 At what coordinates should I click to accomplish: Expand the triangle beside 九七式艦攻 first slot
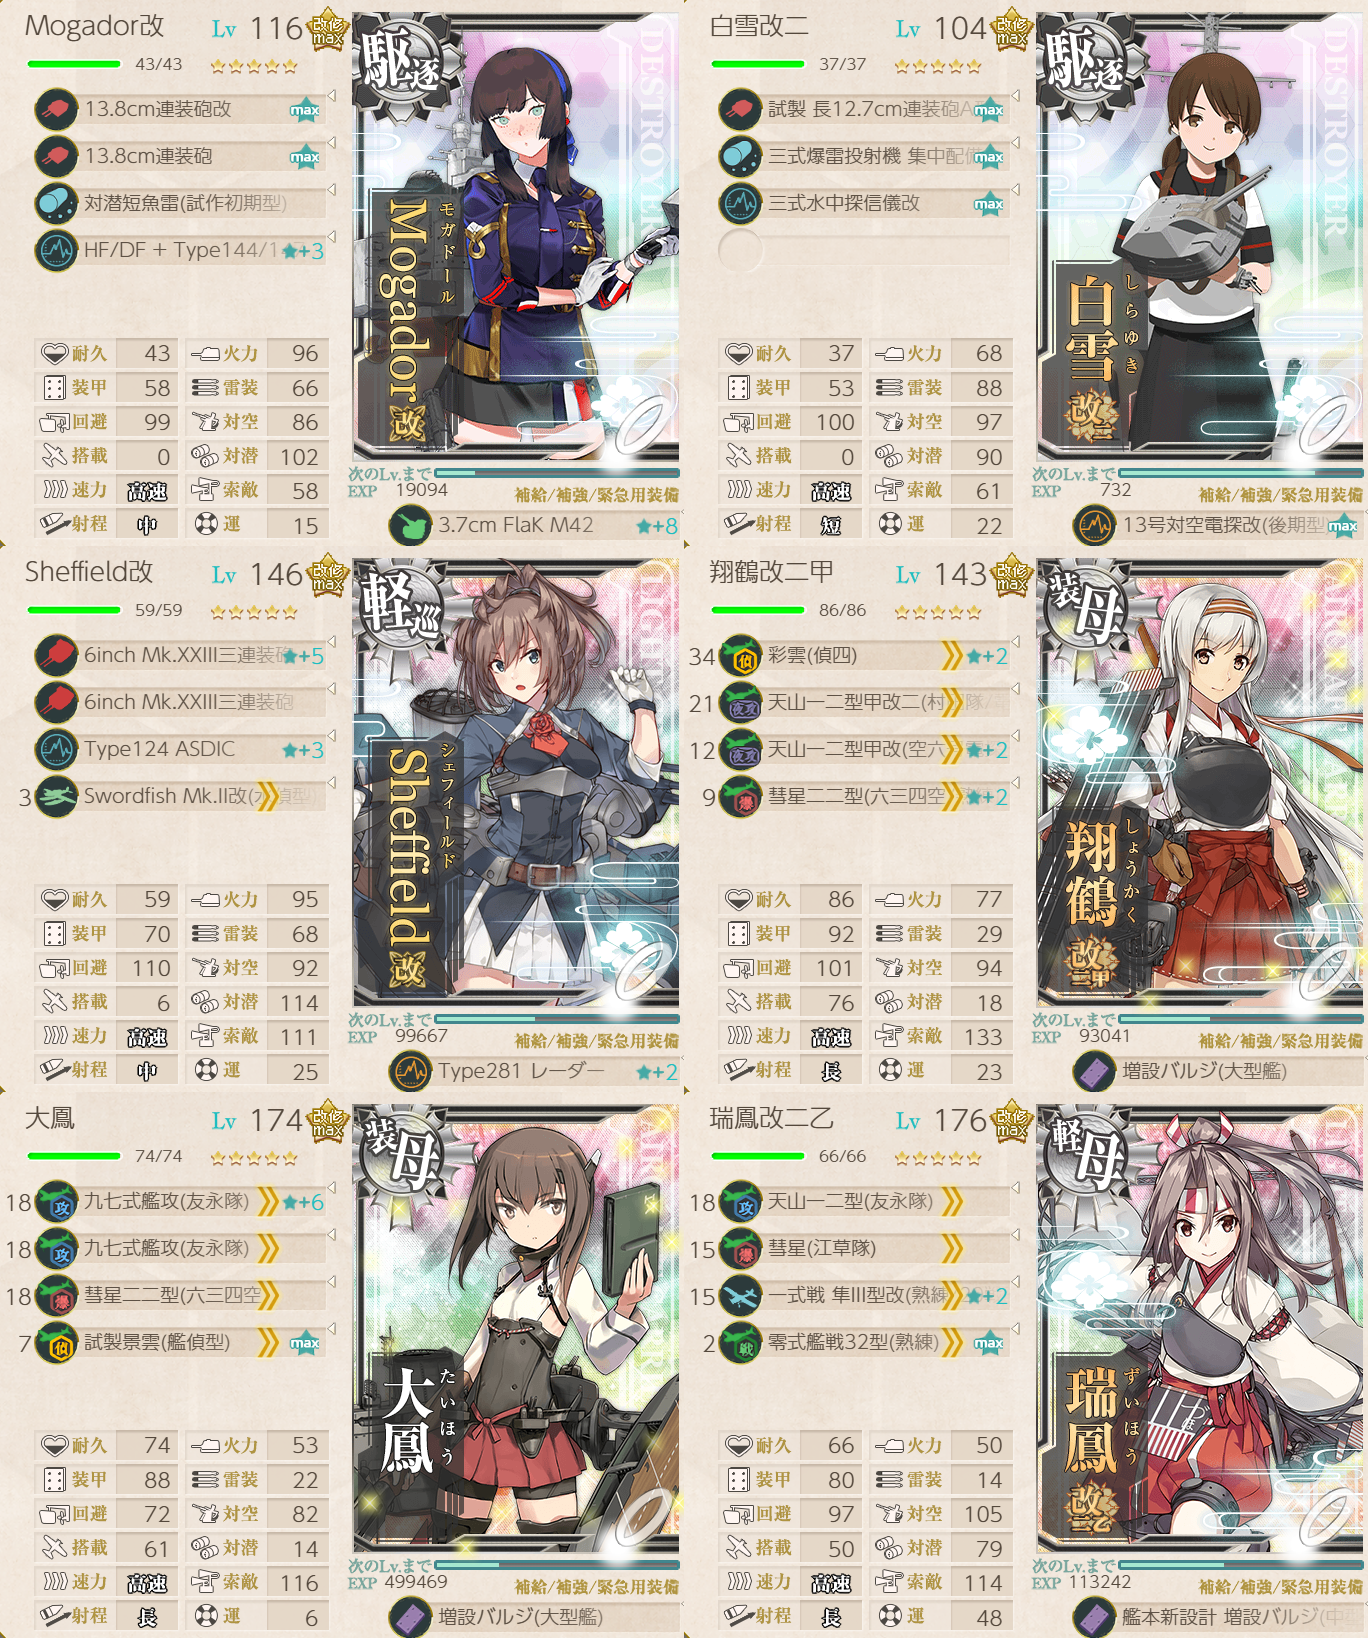click(331, 1188)
